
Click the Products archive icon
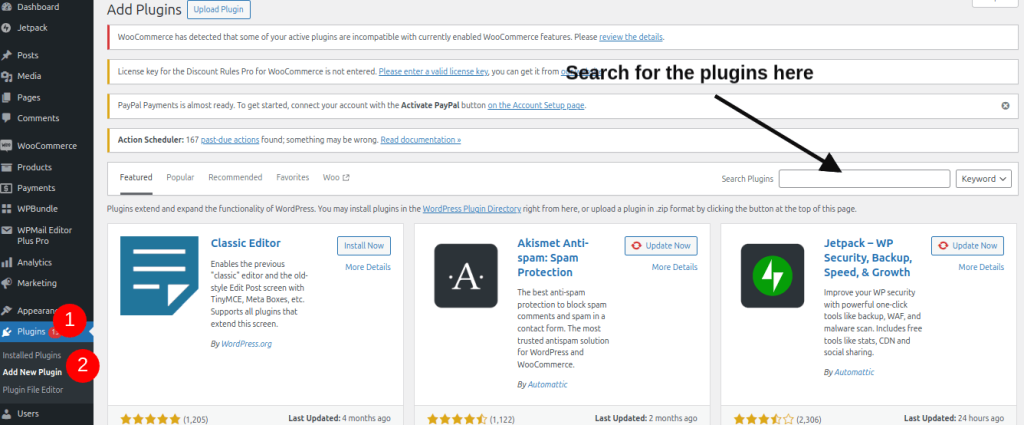tap(7, 167)
